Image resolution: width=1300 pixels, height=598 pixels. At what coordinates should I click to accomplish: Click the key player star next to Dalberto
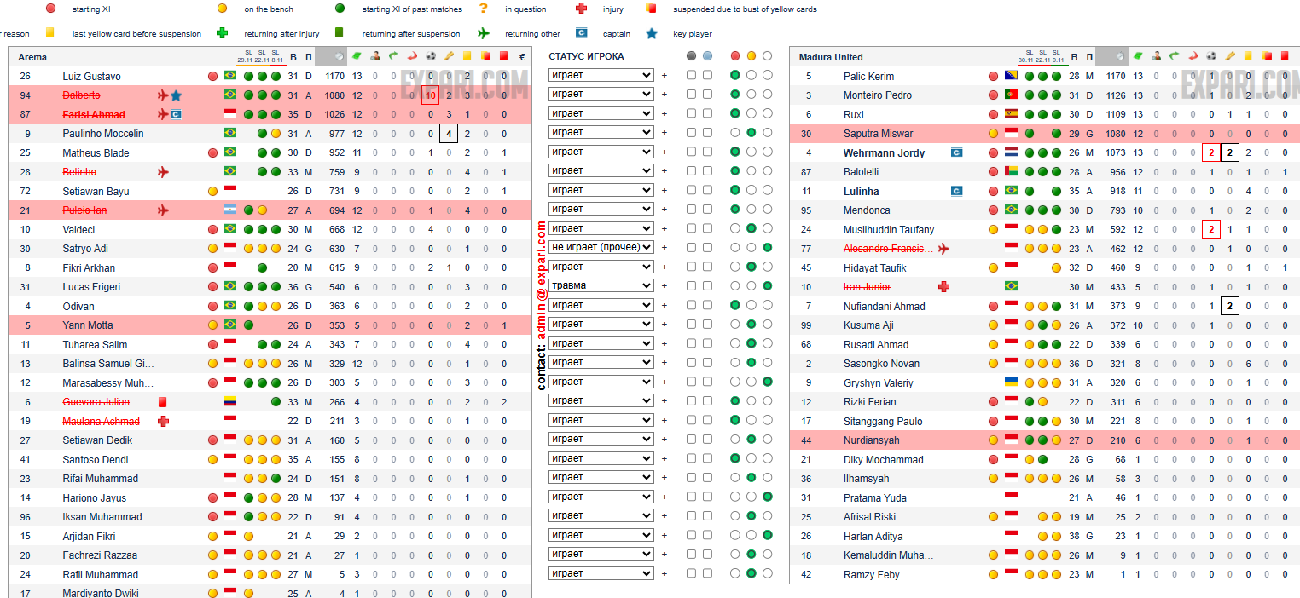click(x=176, y=96)
